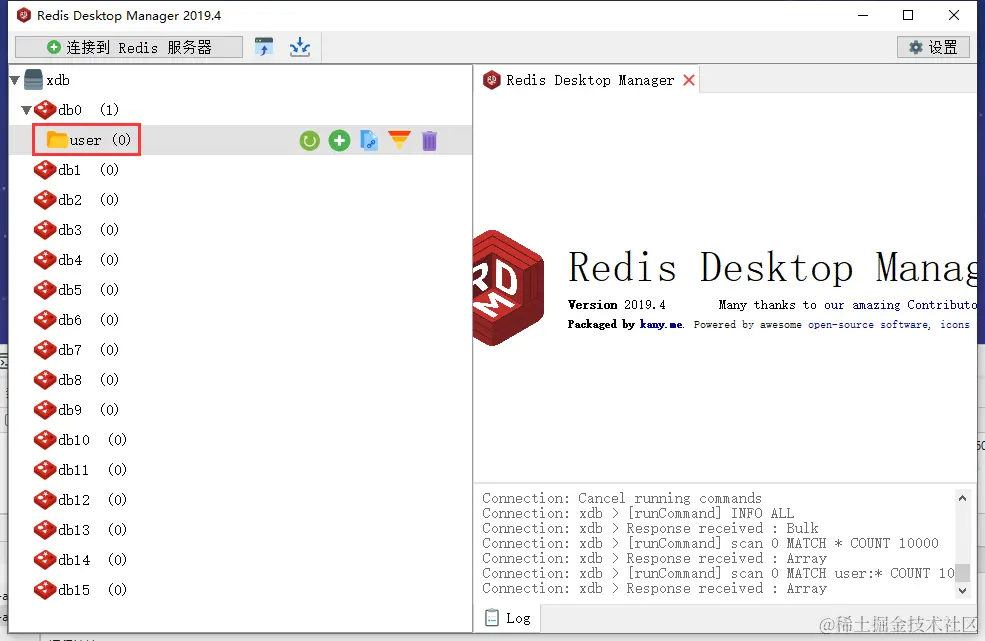Click the db13 database icon
Screen dimensions: 985x641
click(x=45, y=530)
